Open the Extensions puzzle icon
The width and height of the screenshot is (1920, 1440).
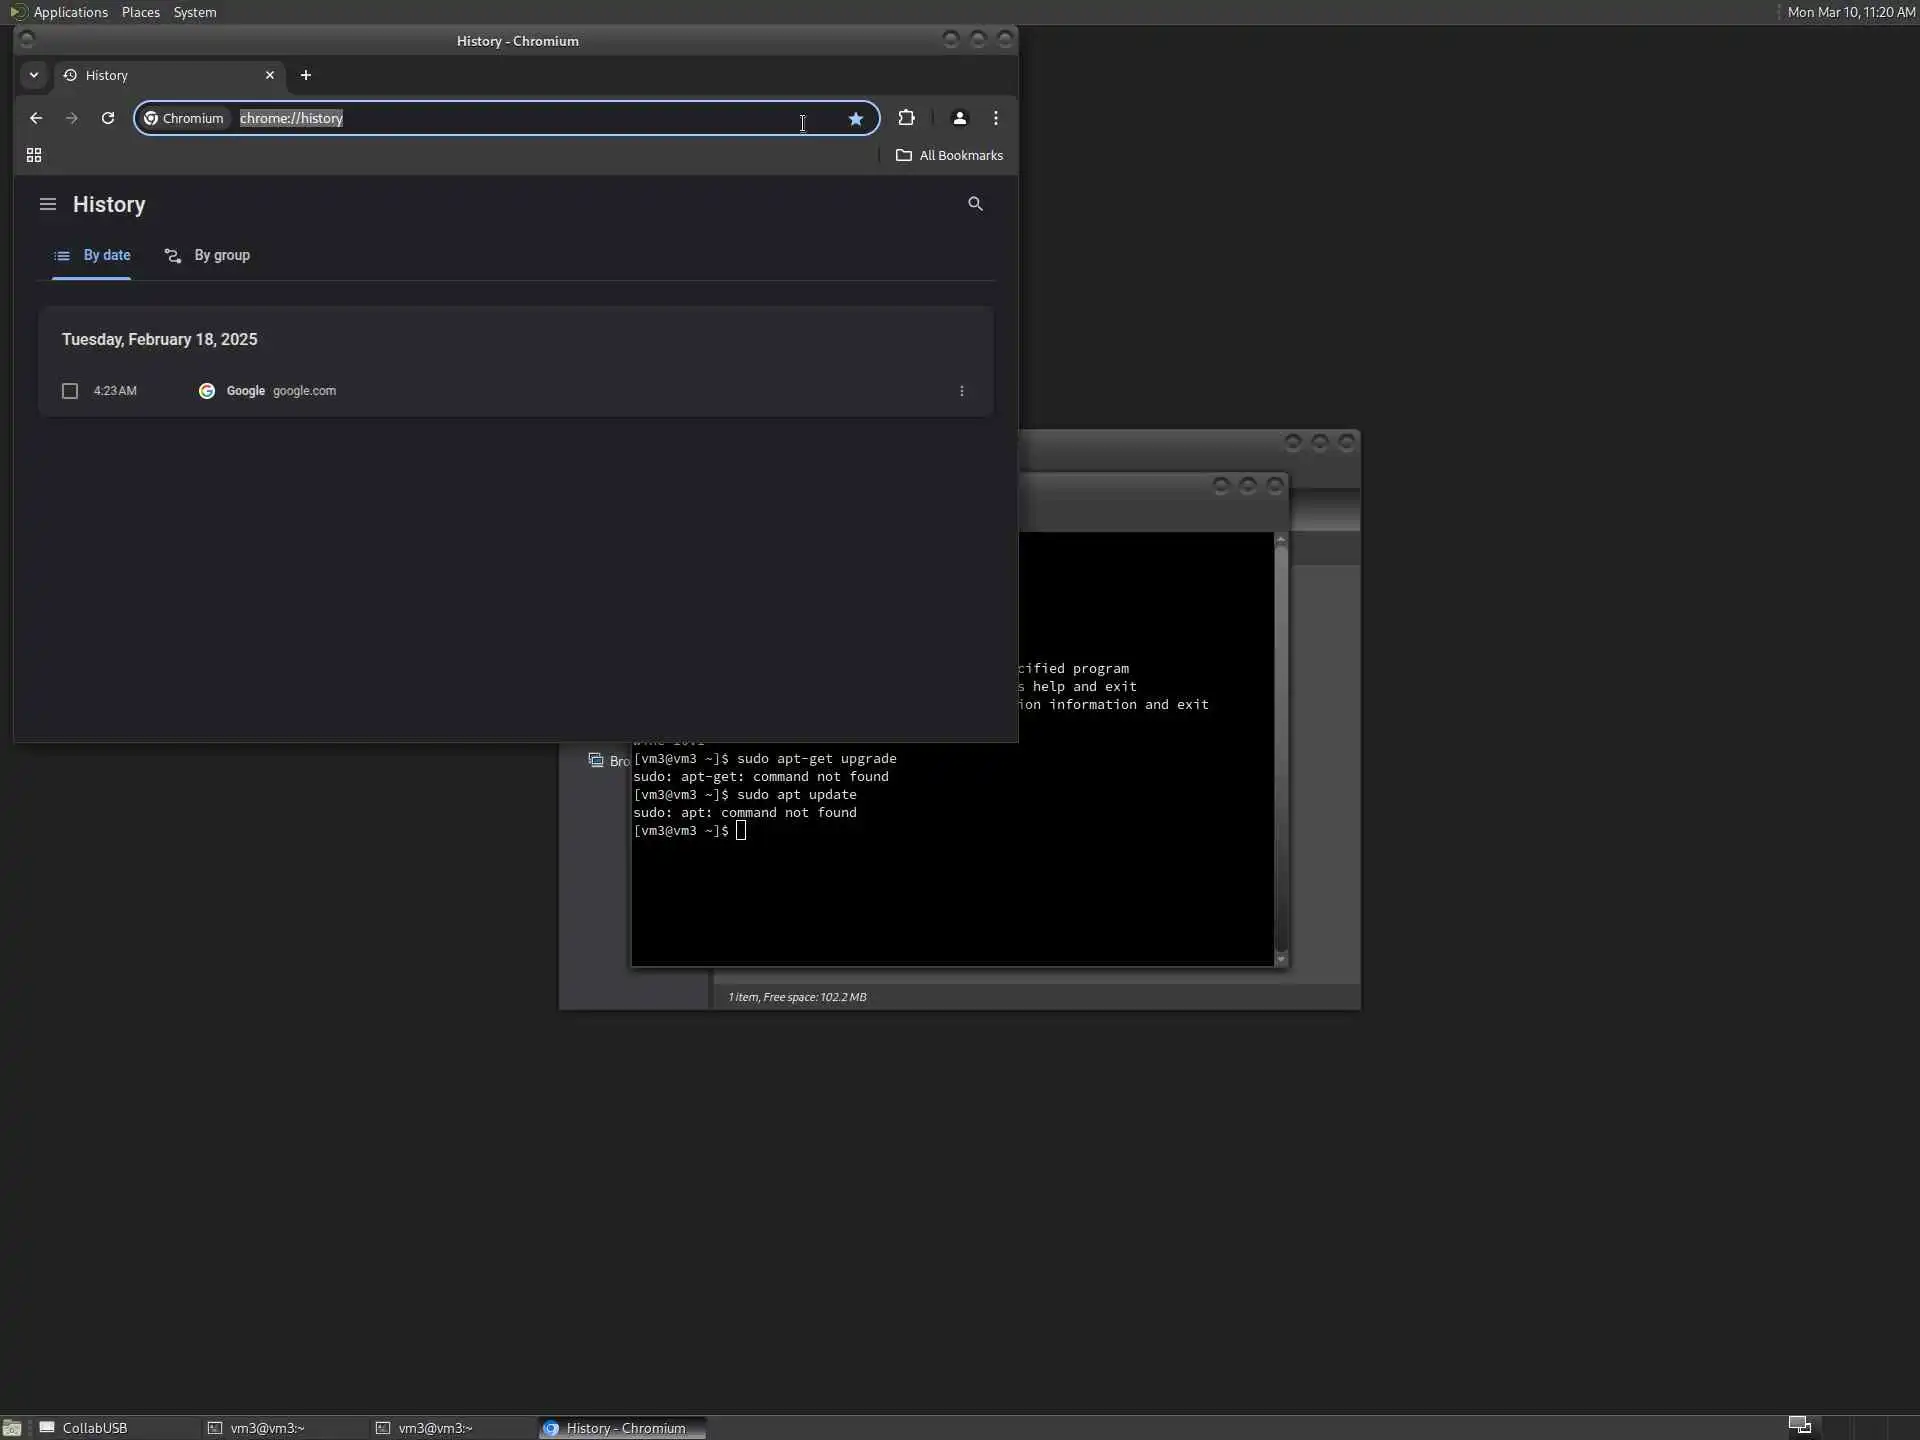[906, 118]
